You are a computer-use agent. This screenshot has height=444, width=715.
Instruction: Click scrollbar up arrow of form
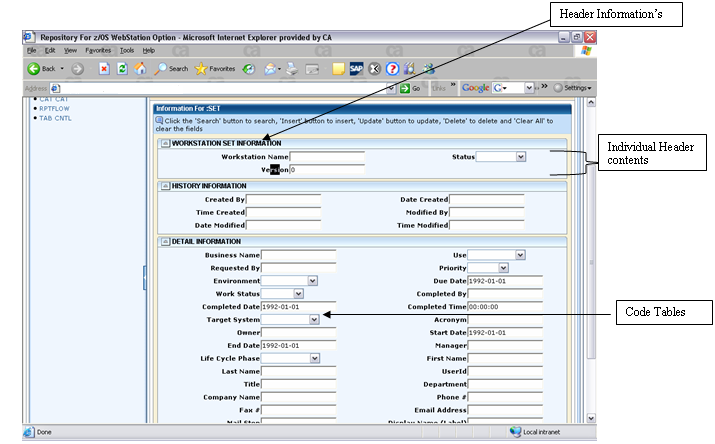[591, 102]
